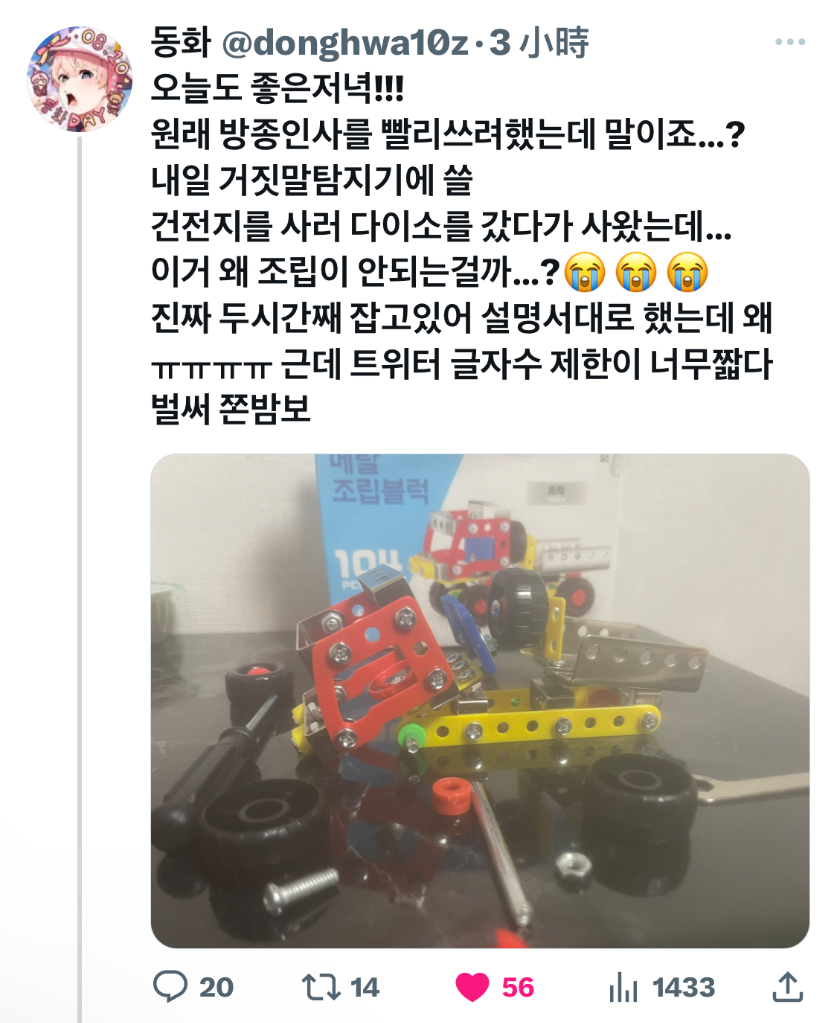
Task: View tweet analytics bar chart icon
Action: (x=623, y=987)
